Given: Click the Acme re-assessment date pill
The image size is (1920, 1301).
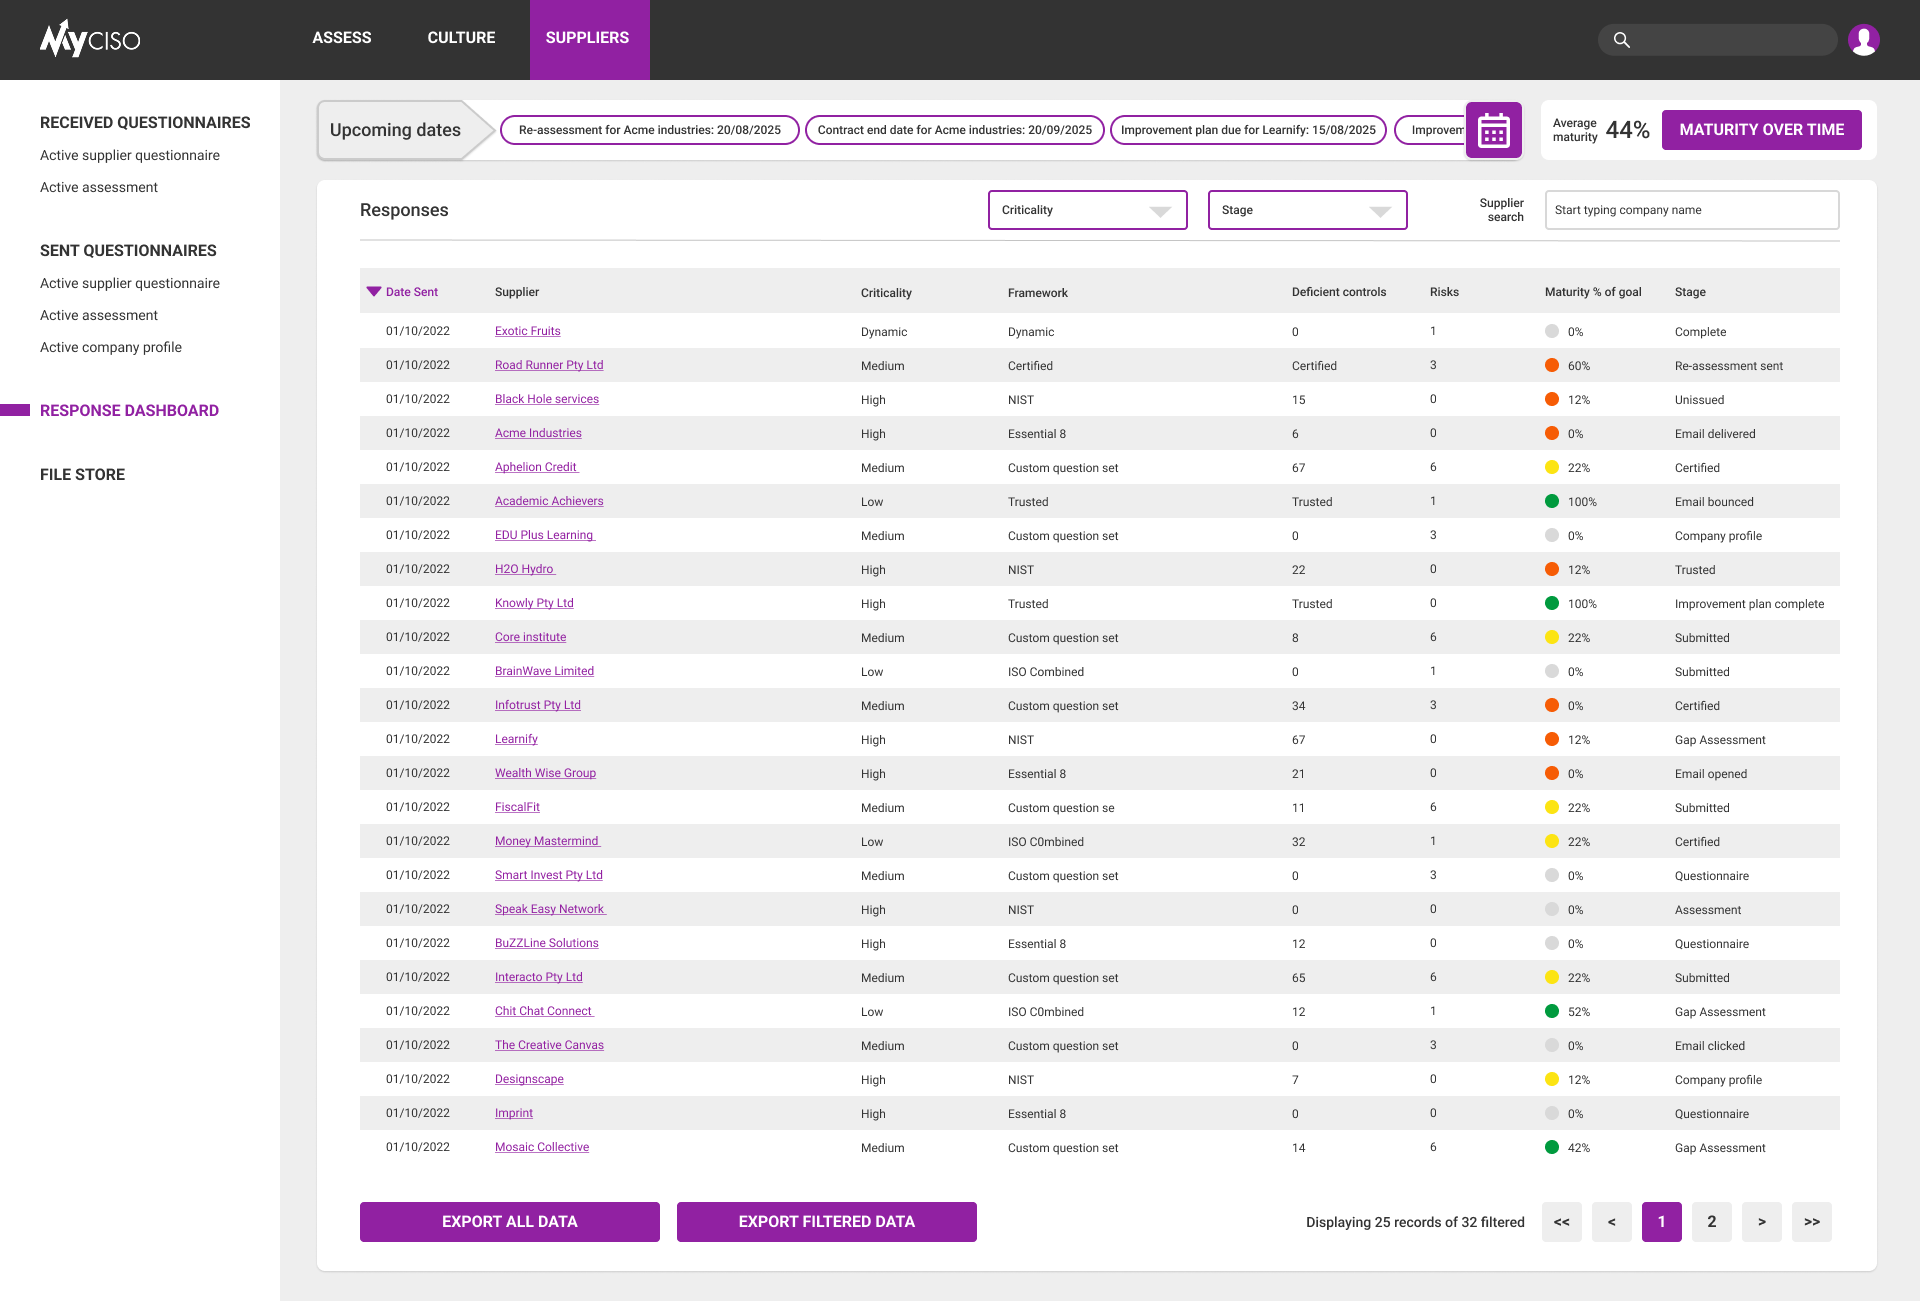Looking at the screenshot, I should point(649,130).
